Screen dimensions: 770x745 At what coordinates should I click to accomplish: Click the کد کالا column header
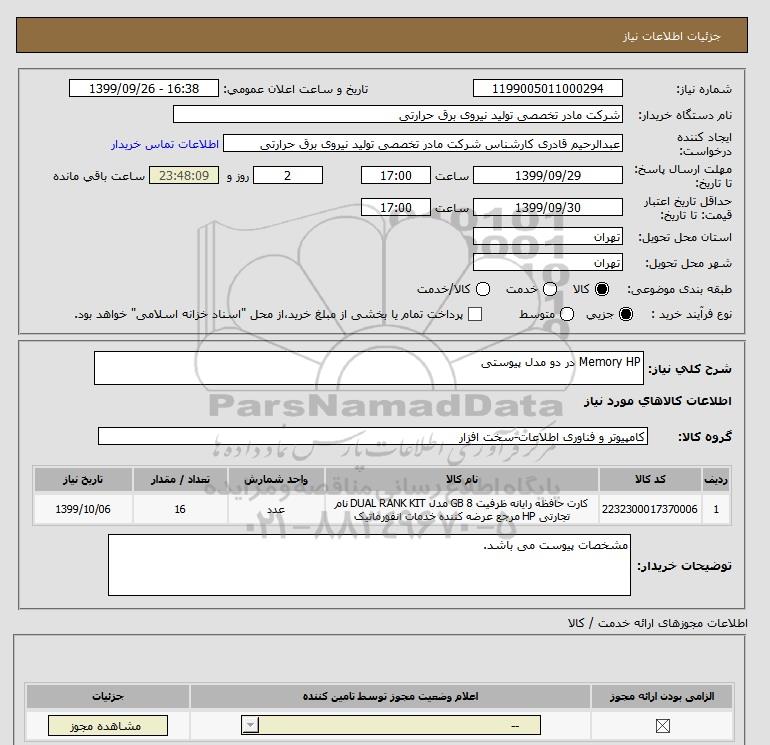(650, 479)
